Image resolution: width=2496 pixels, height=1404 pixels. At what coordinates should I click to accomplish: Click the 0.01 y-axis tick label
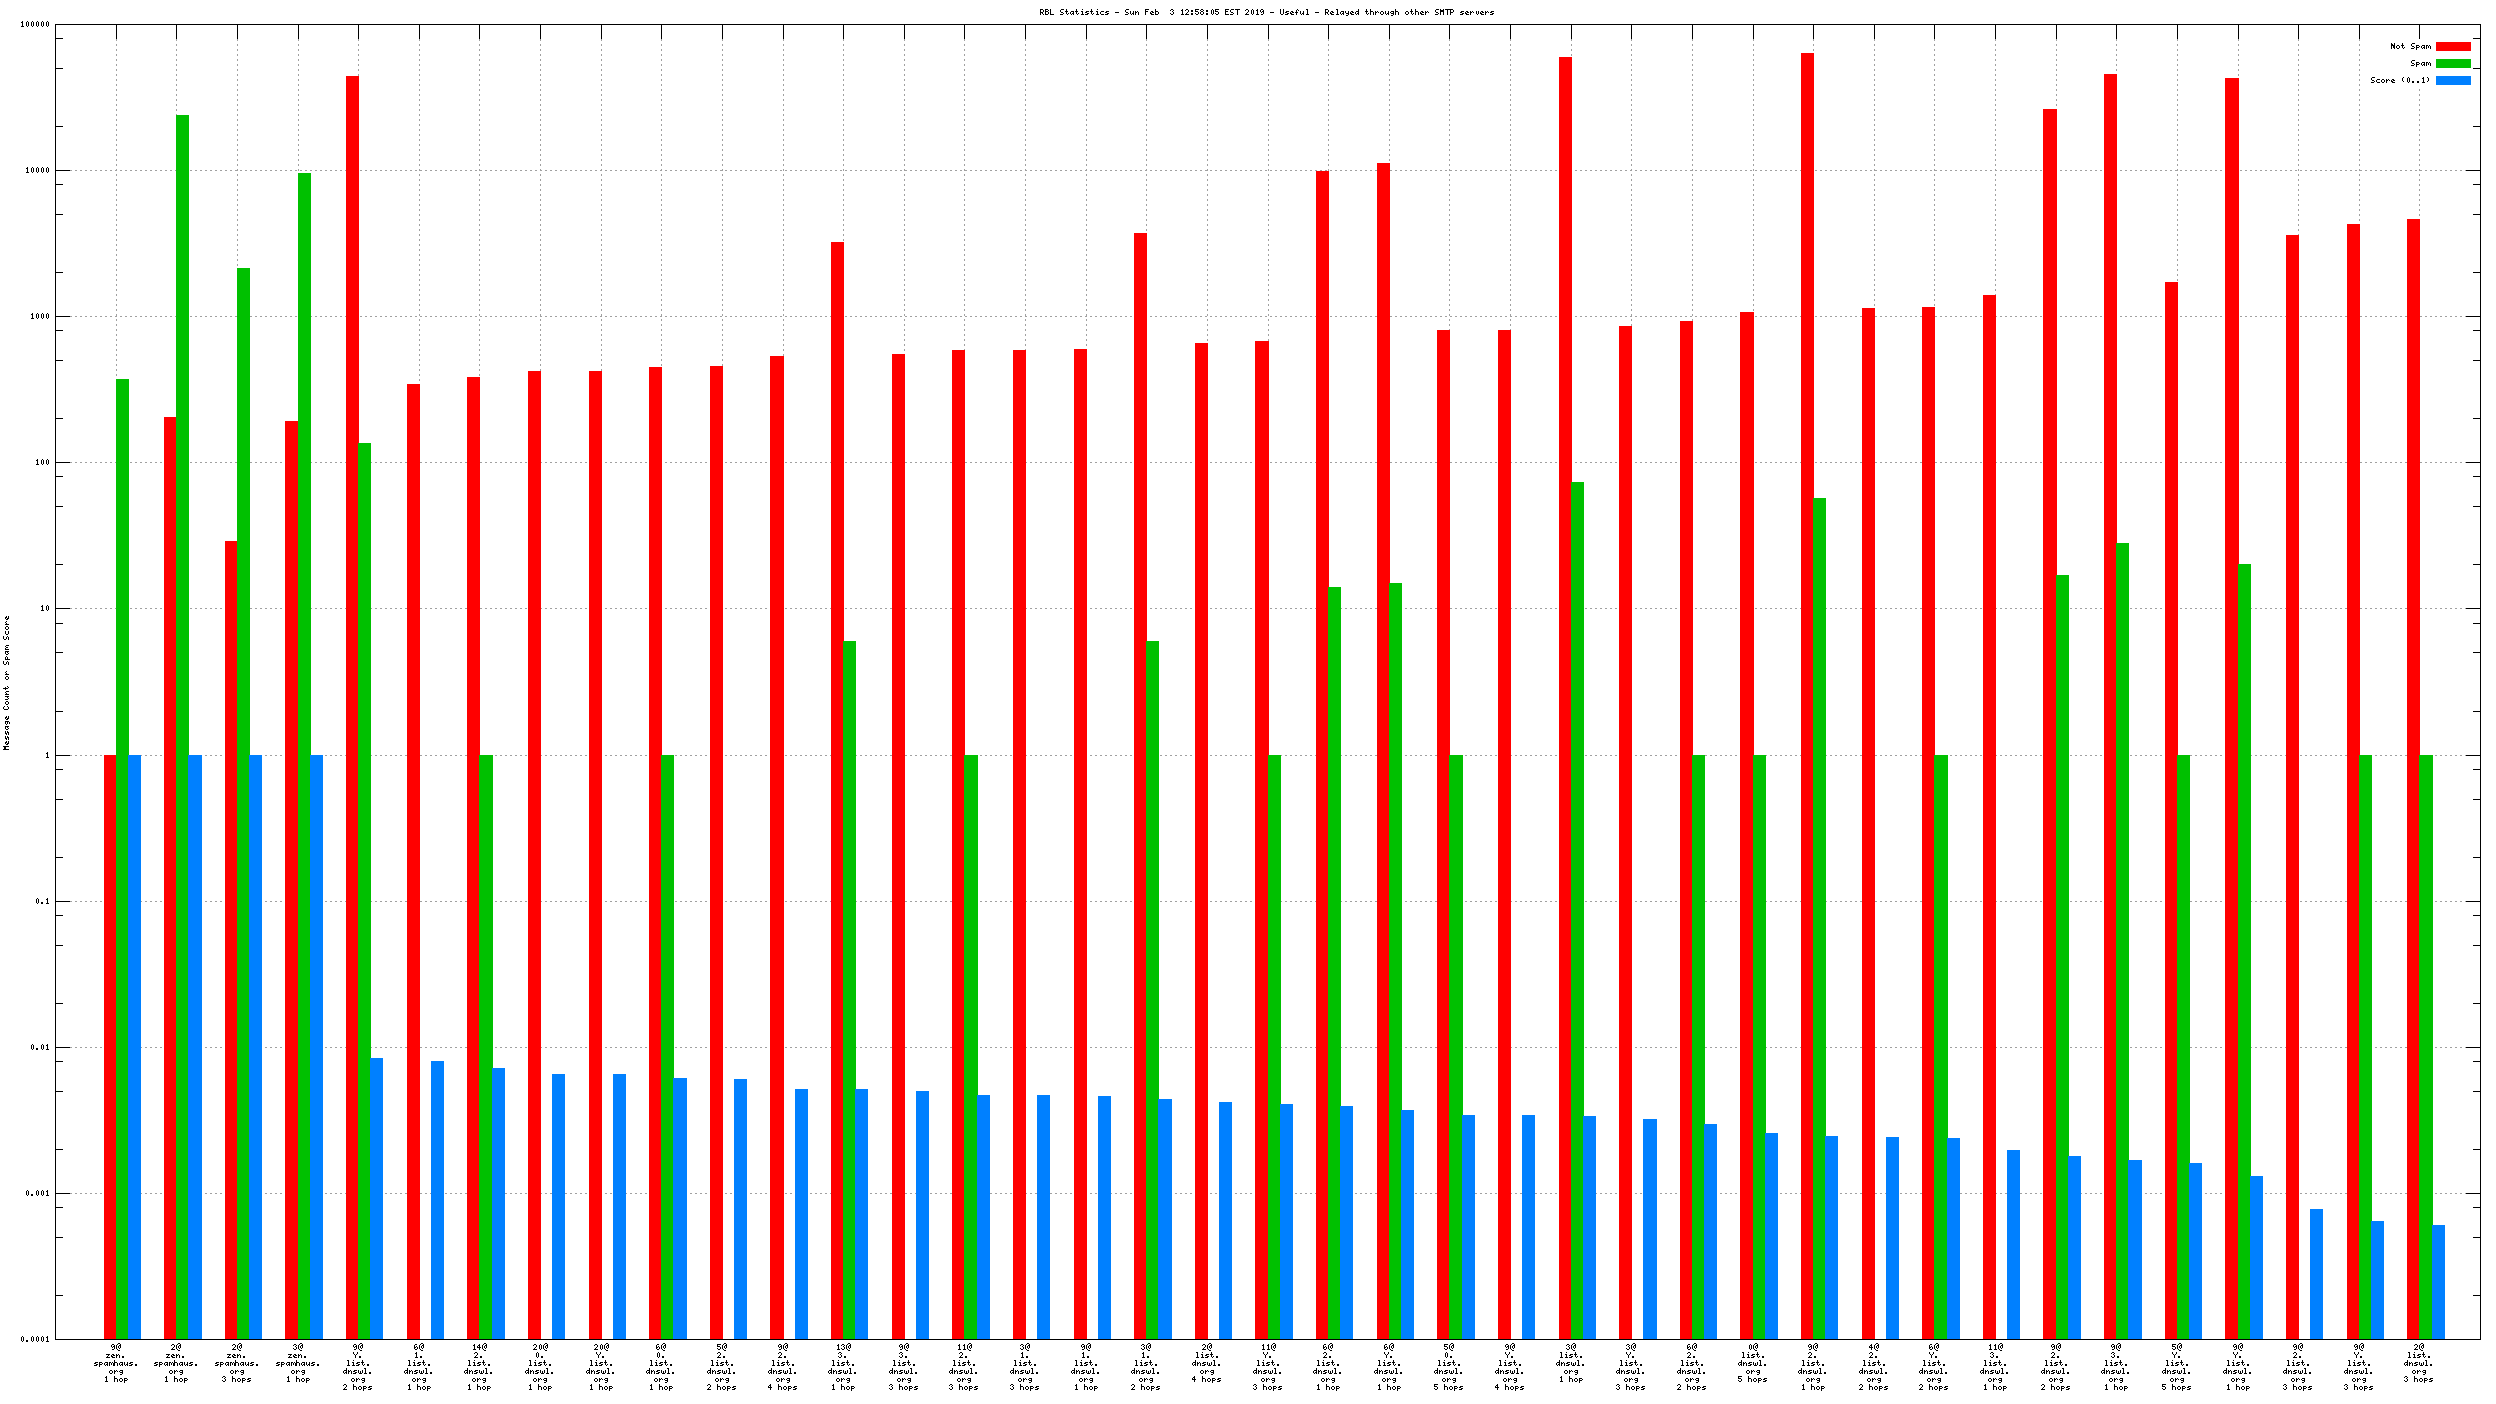click(40, 1047)
